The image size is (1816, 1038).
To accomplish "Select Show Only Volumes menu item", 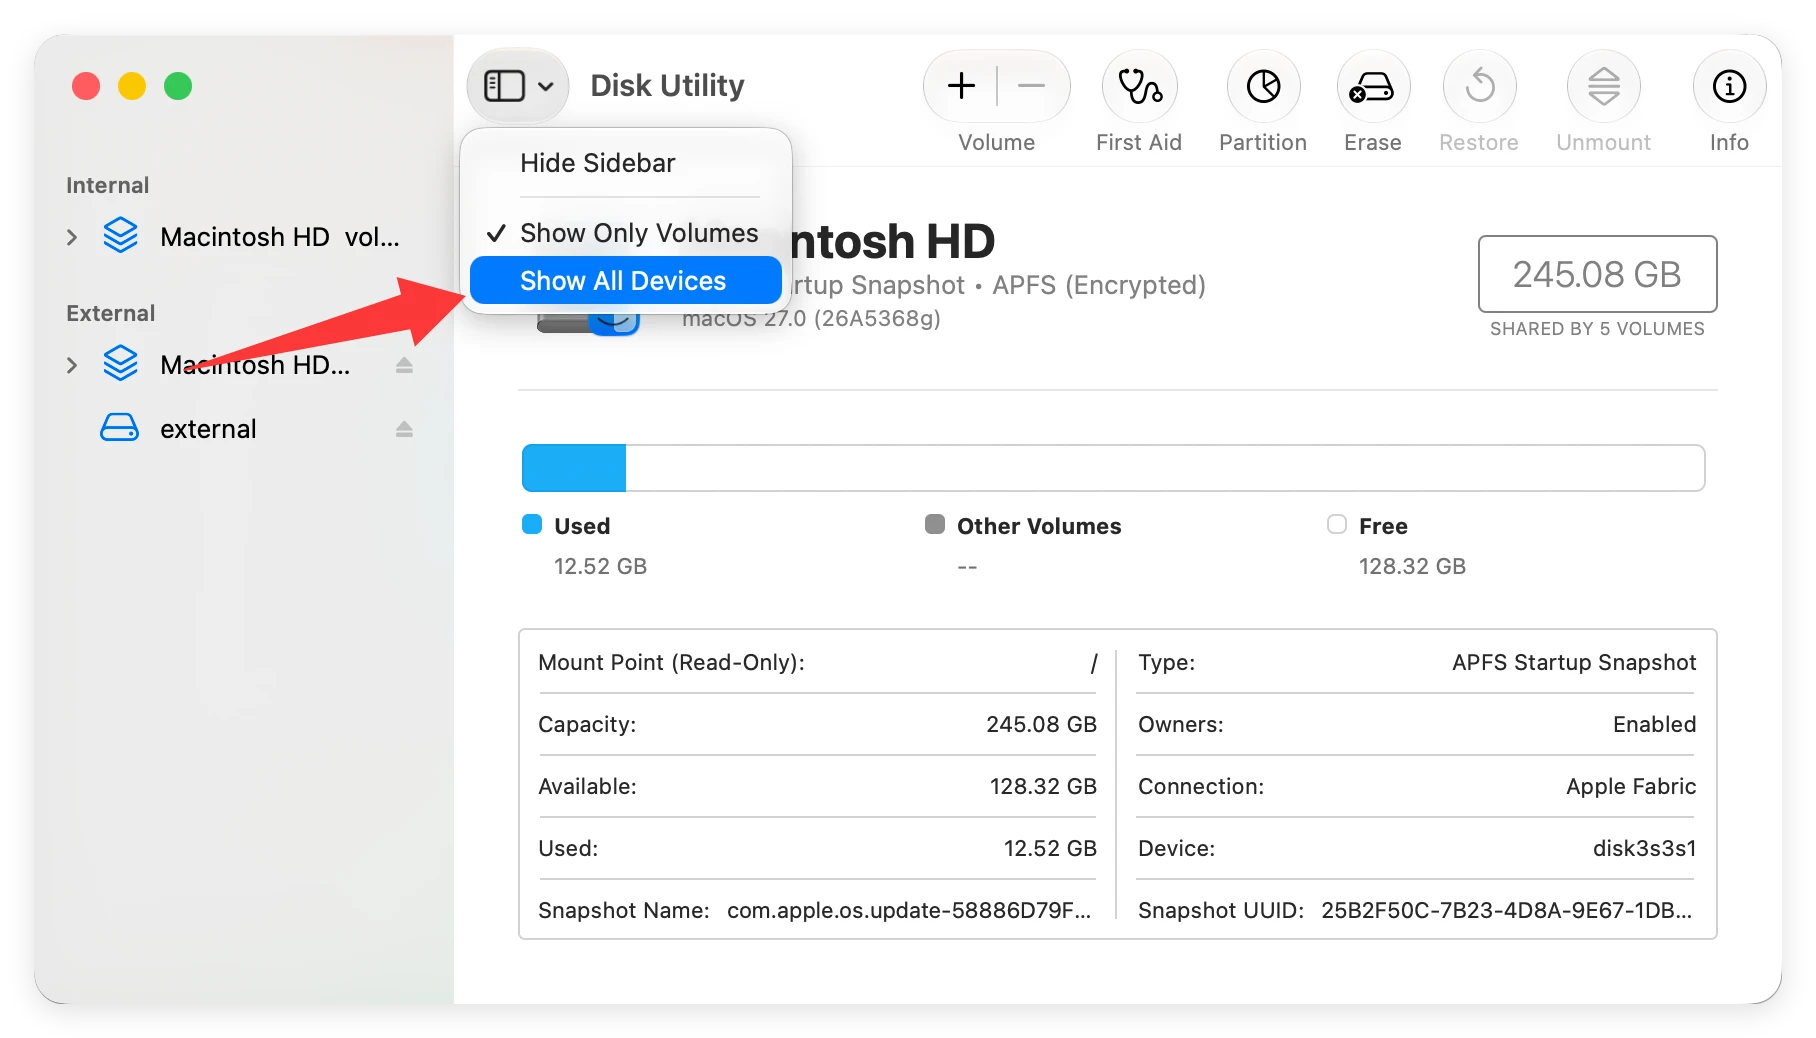I will coord(626,233).
